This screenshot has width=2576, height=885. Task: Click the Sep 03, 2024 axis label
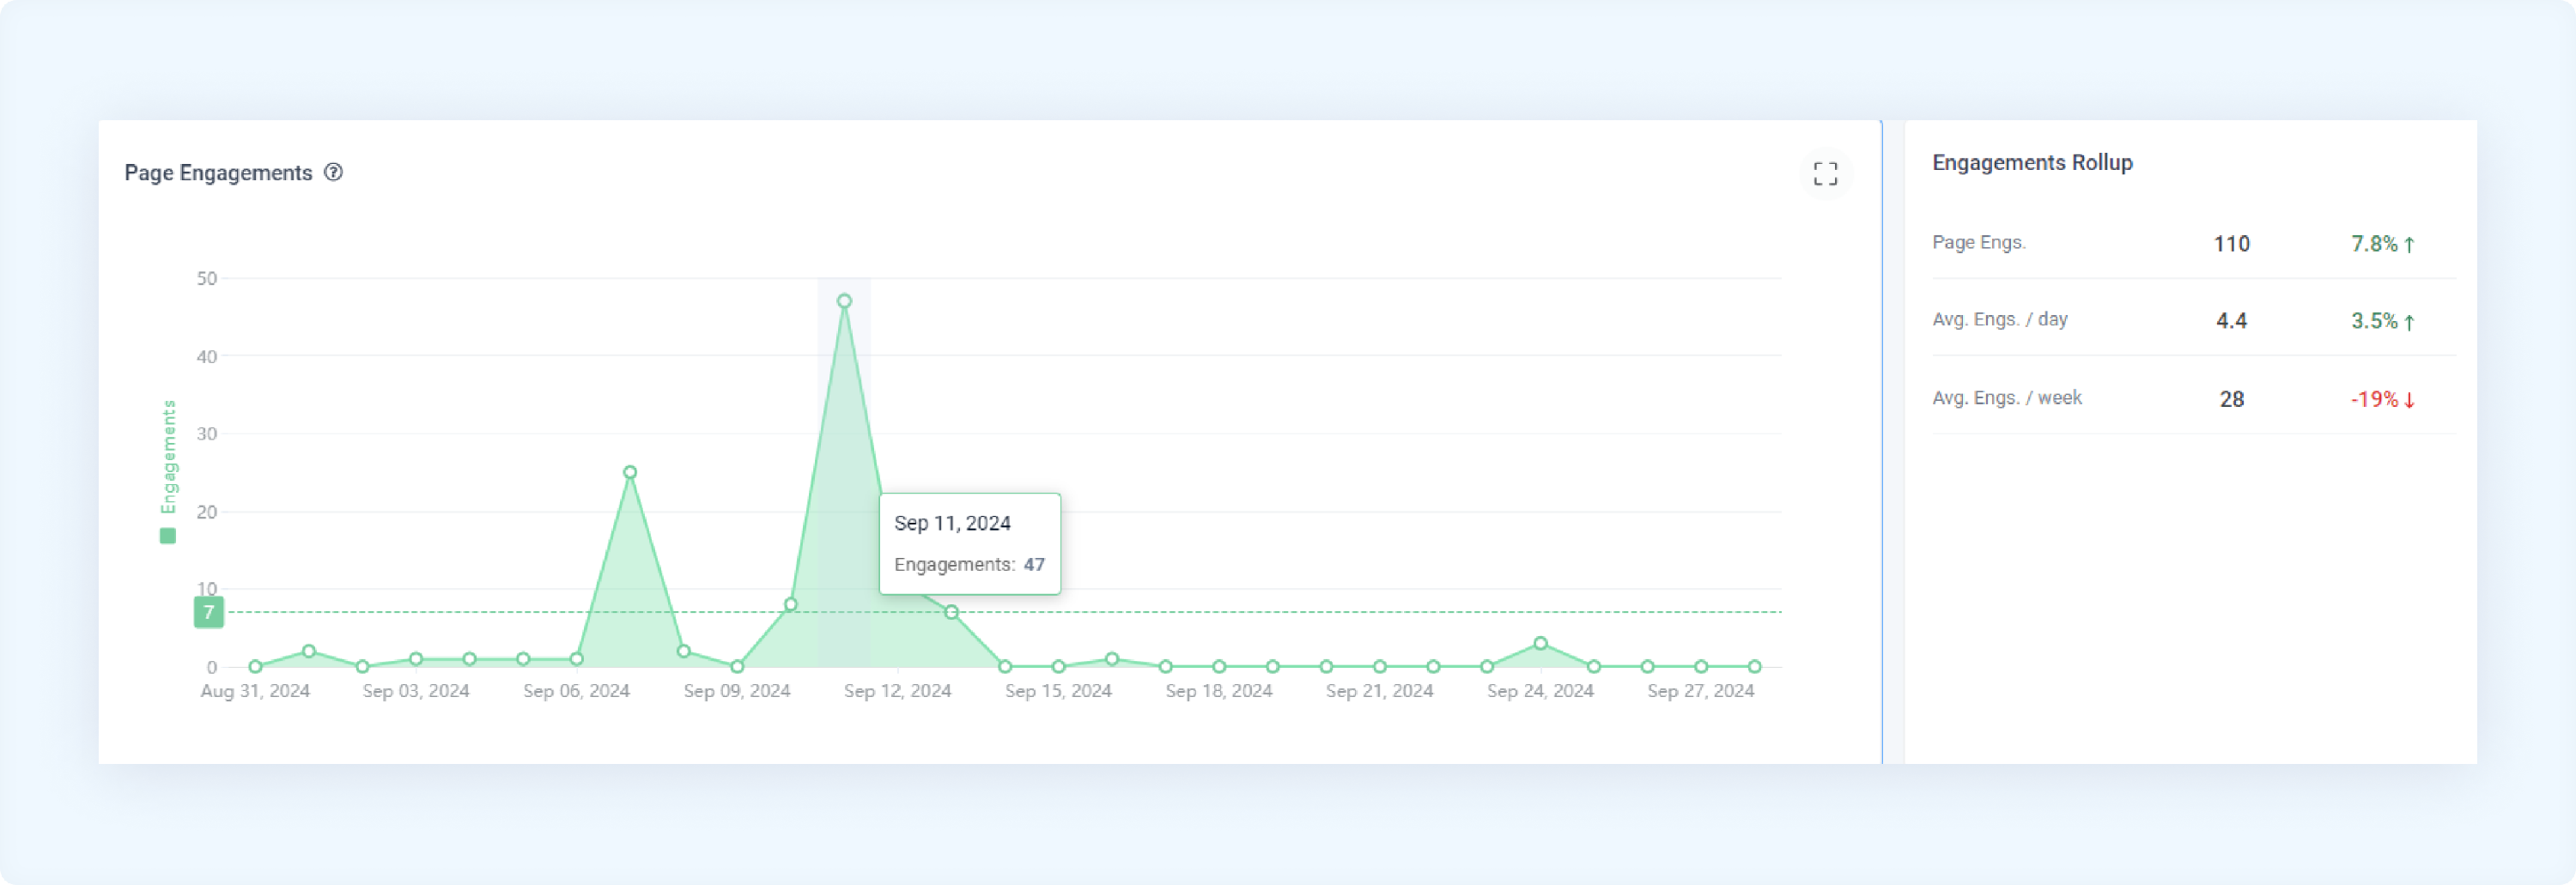coord(416,691)
